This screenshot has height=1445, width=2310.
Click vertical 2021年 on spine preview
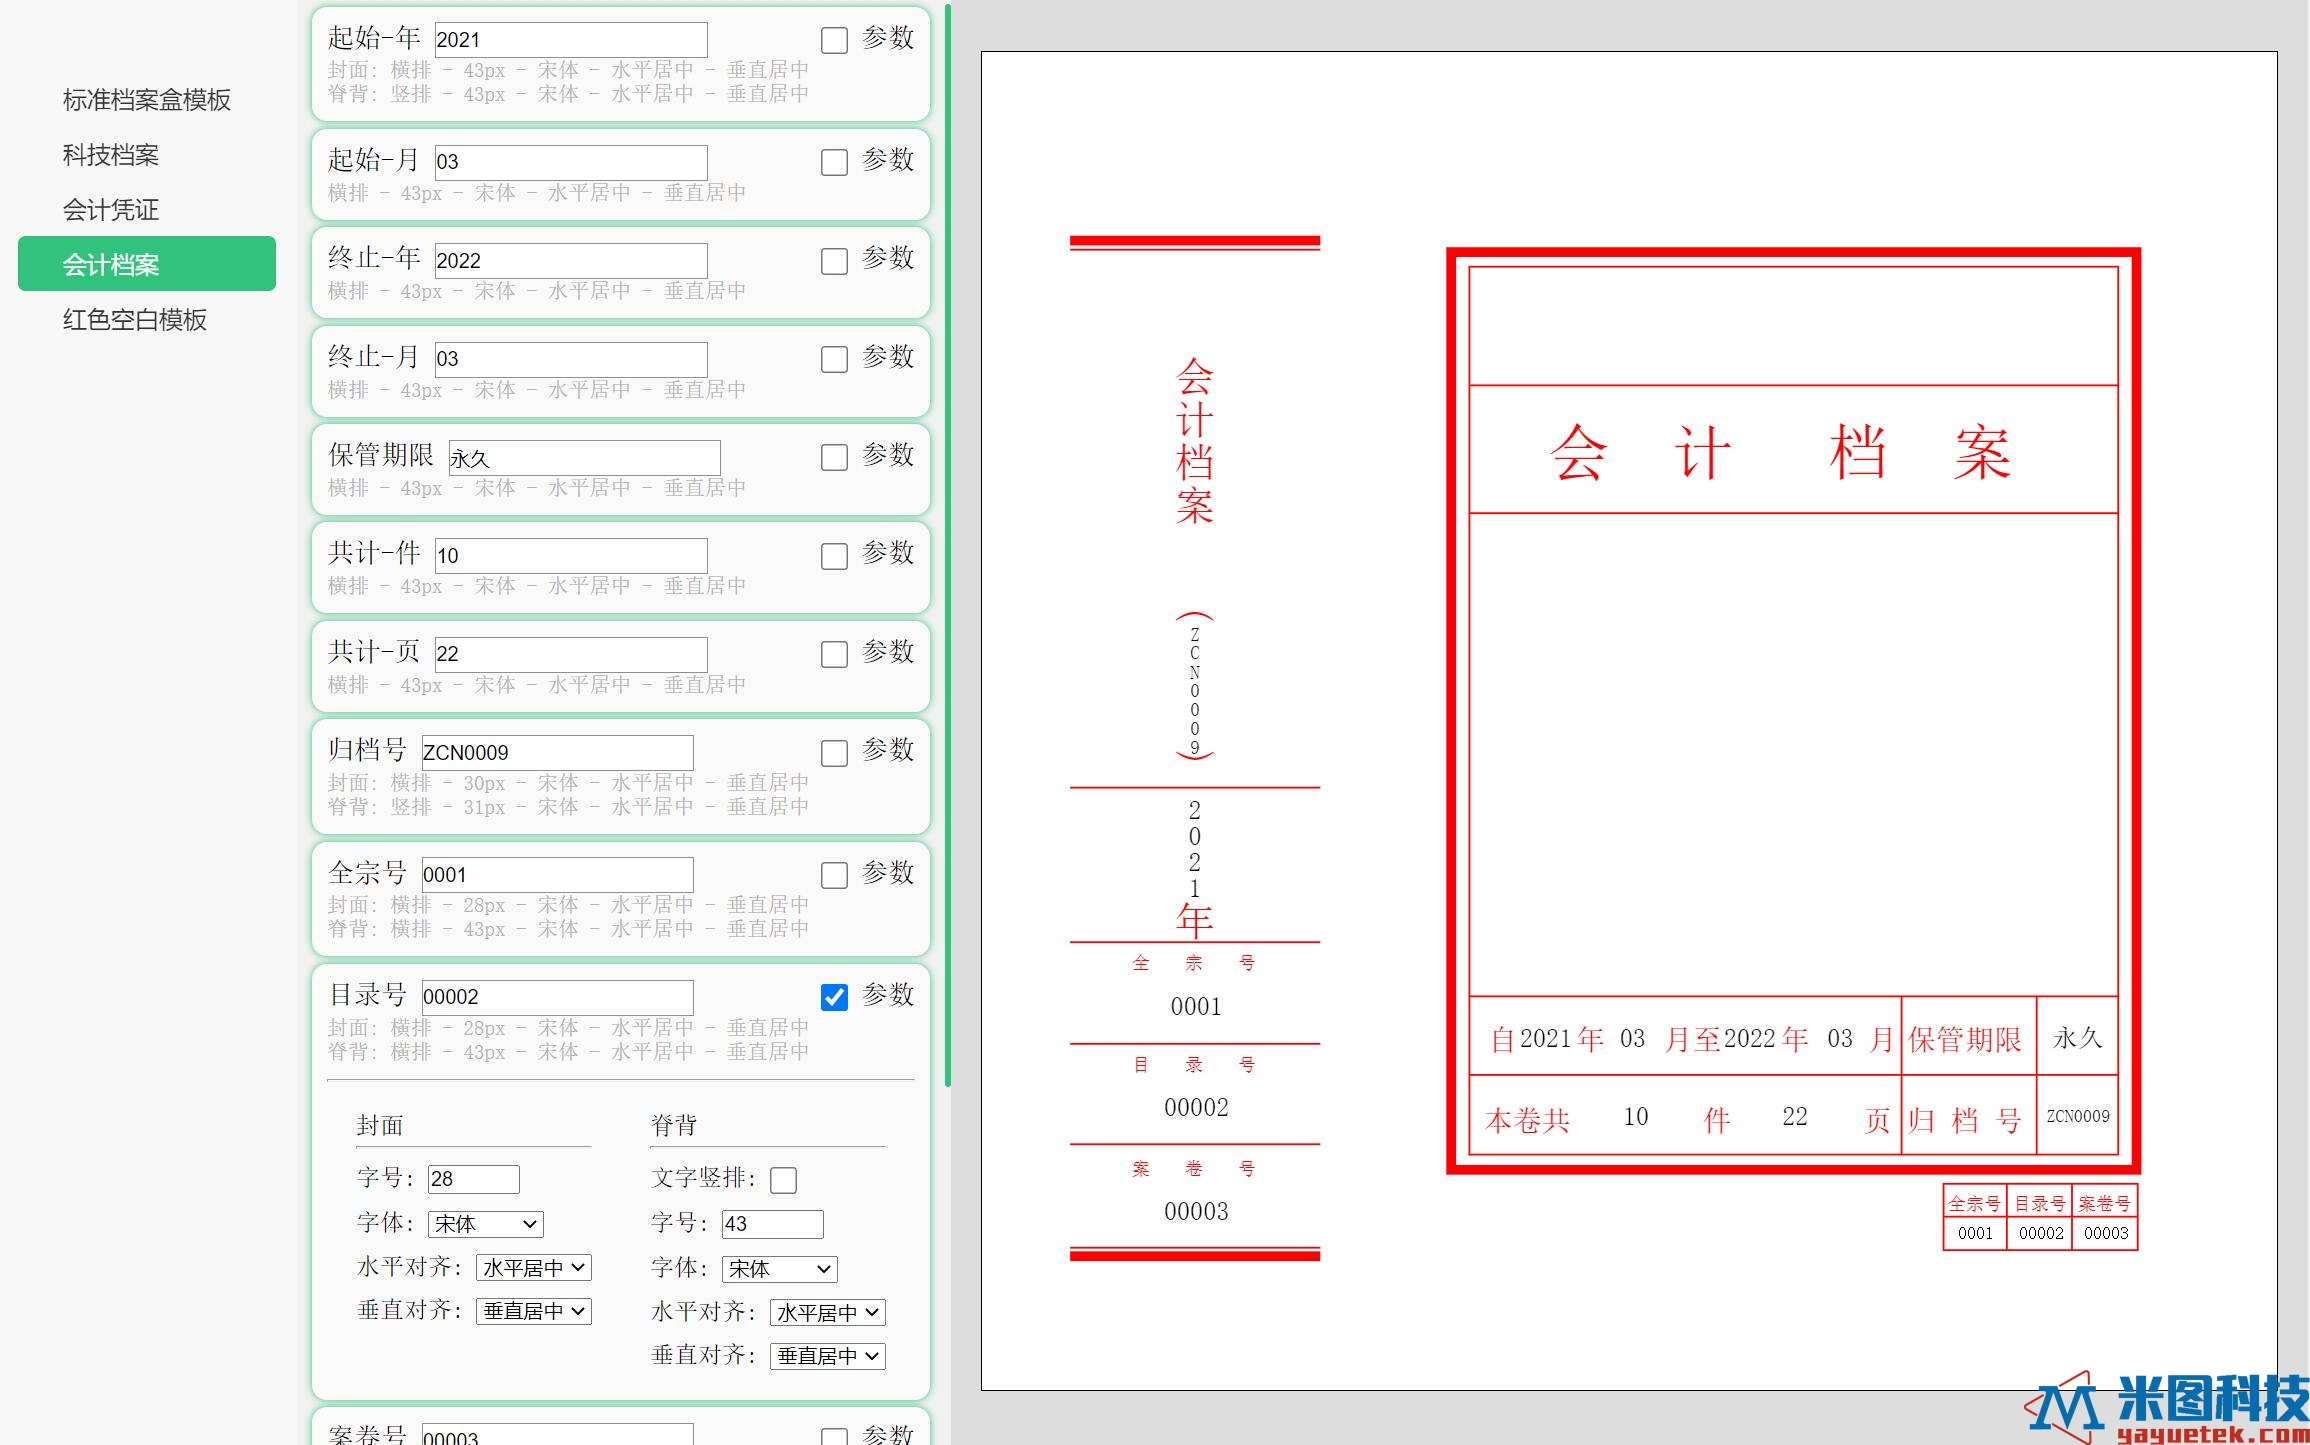pos(1195,868)
